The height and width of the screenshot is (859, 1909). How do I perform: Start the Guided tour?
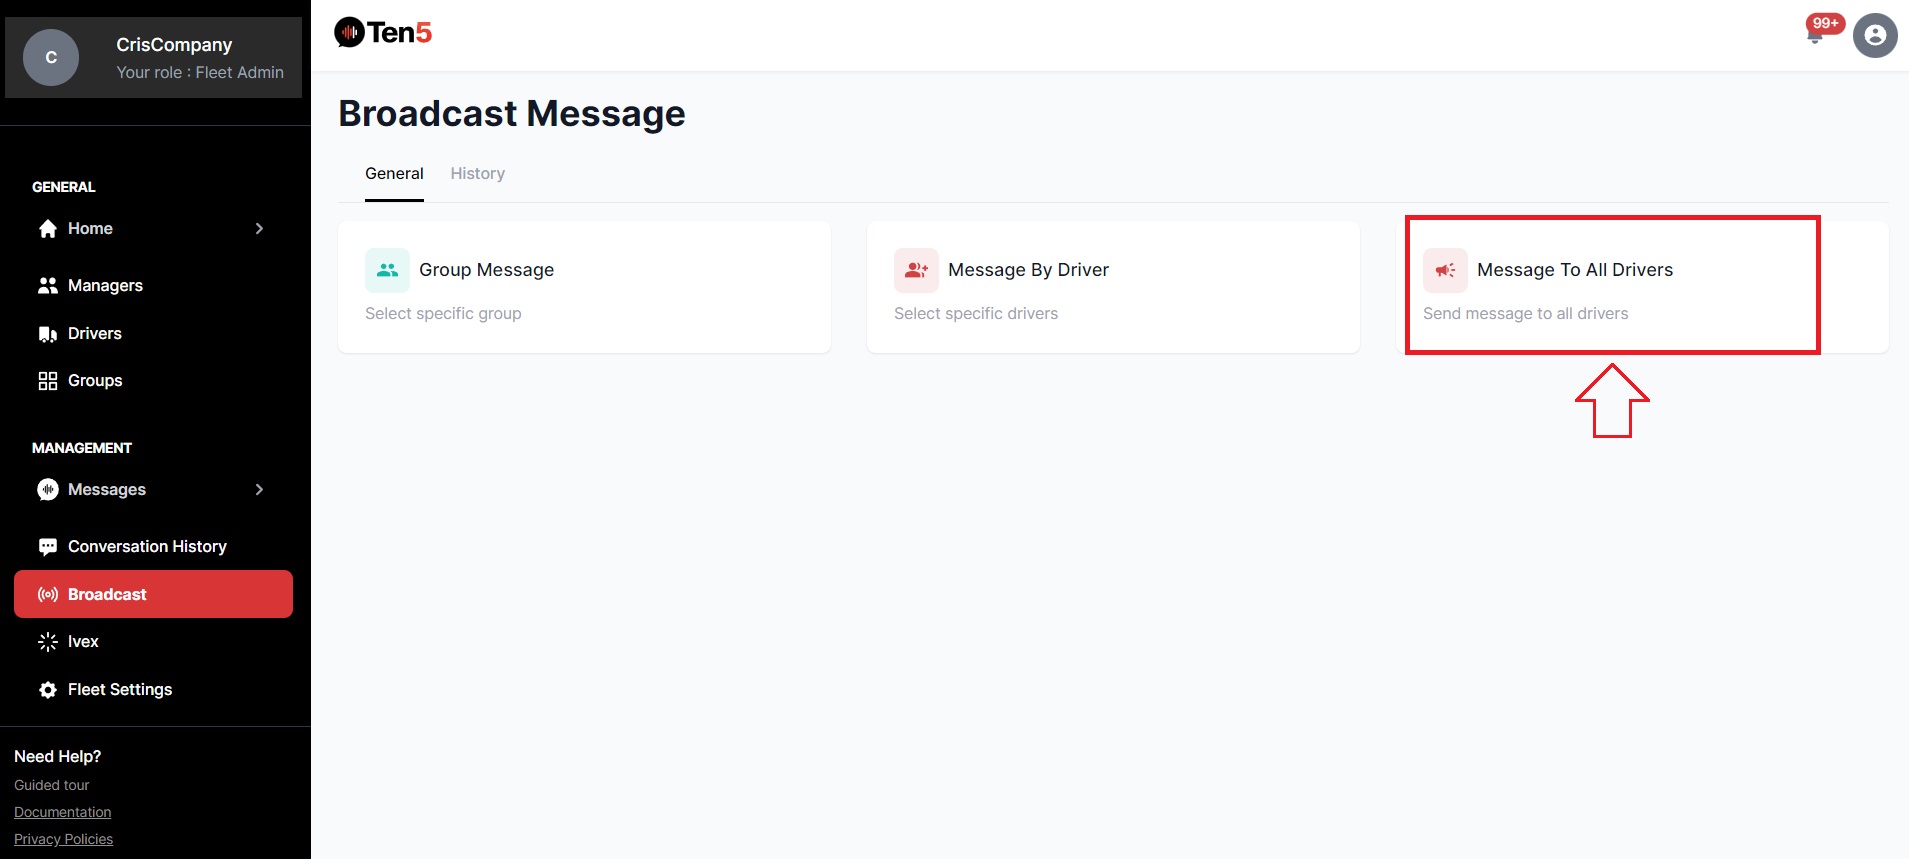[x=52, y=786]
